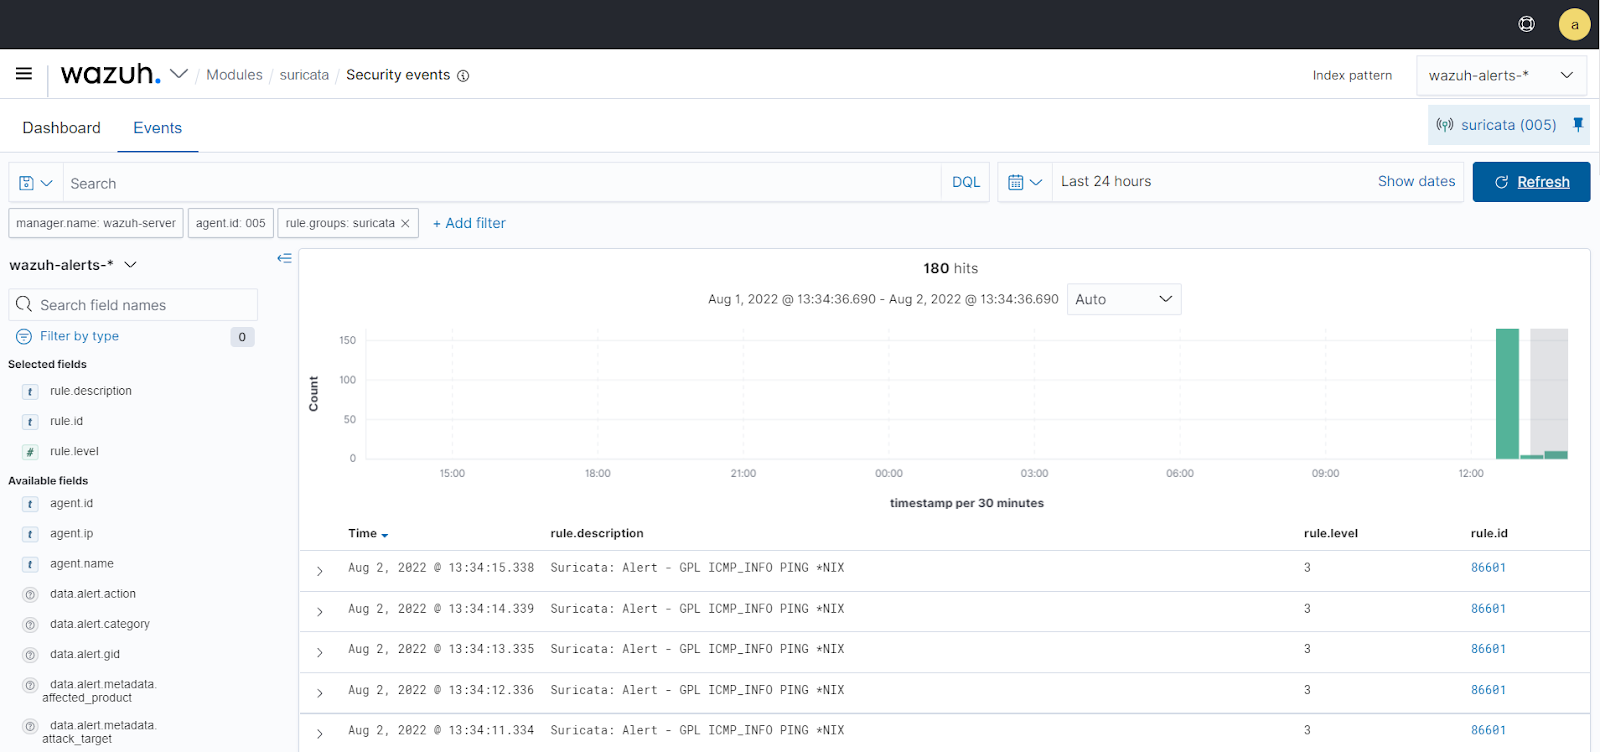The width and height of the screenshot is (1600, 752).
Task: Open rule id 86601 in 13:34:11.334 row
Action: pyautogui.click(x=1488, y=731)
